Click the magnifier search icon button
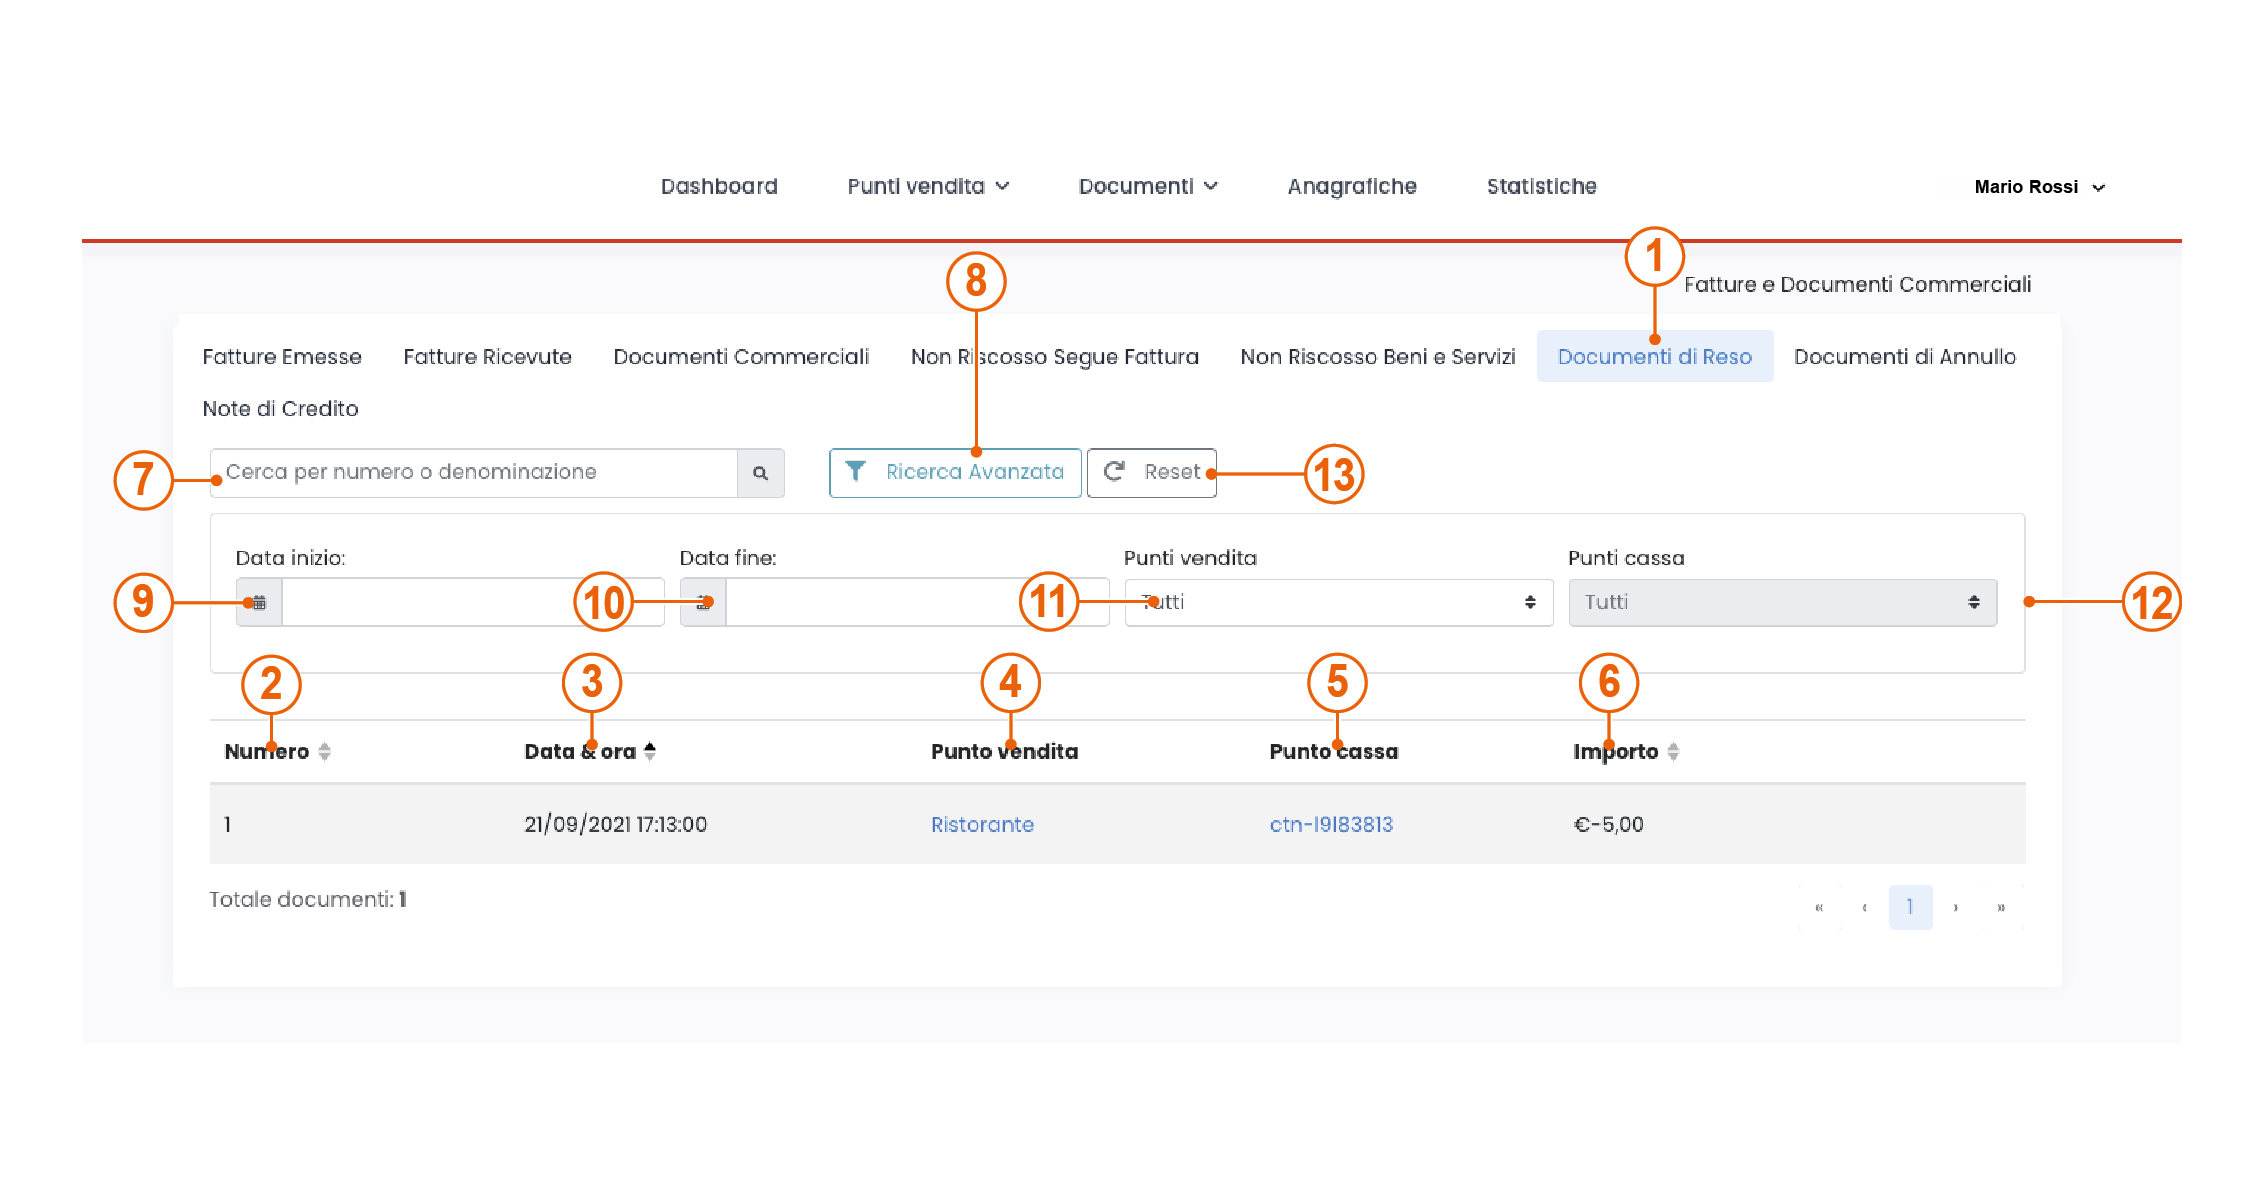The height and width of the screenshot is (1181, 2264). tap(760, 473)
